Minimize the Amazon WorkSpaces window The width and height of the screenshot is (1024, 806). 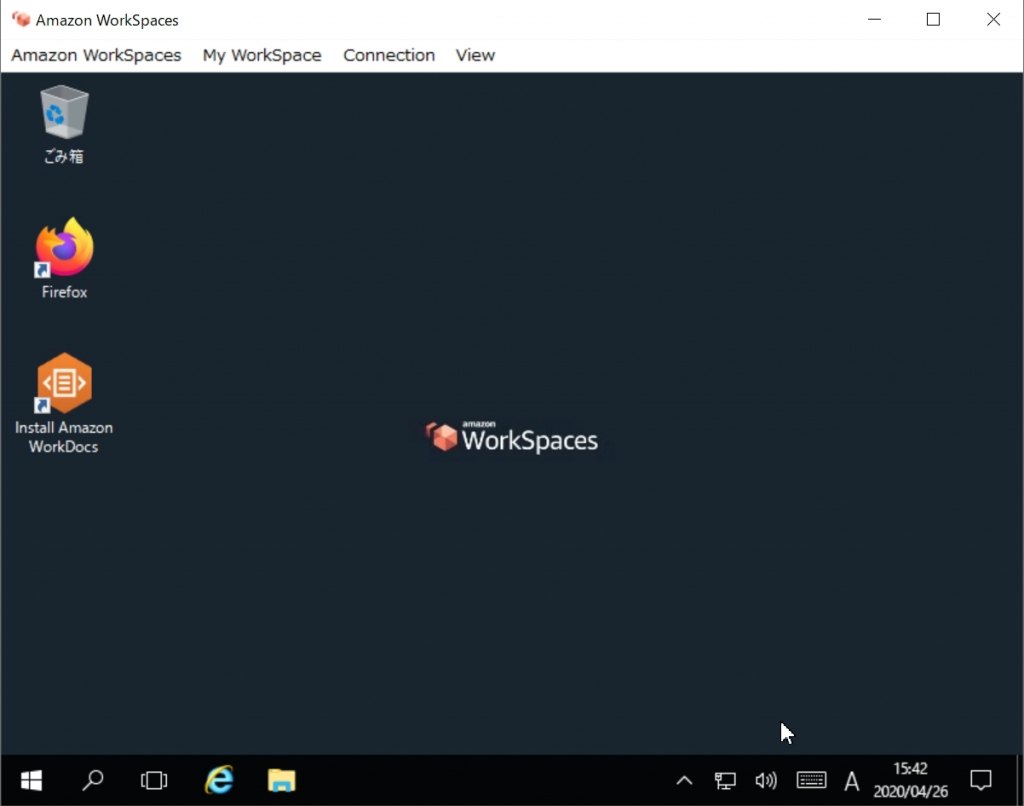874,20
